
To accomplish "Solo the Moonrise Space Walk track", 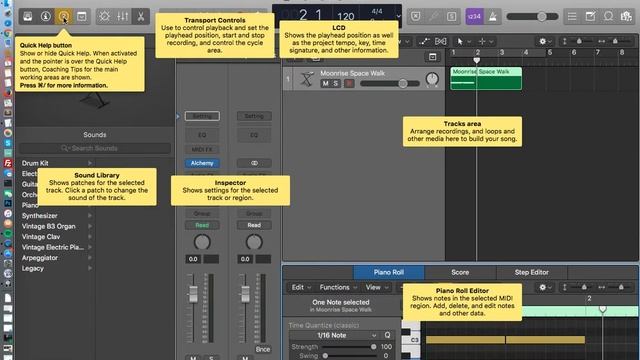I will 335,83.
